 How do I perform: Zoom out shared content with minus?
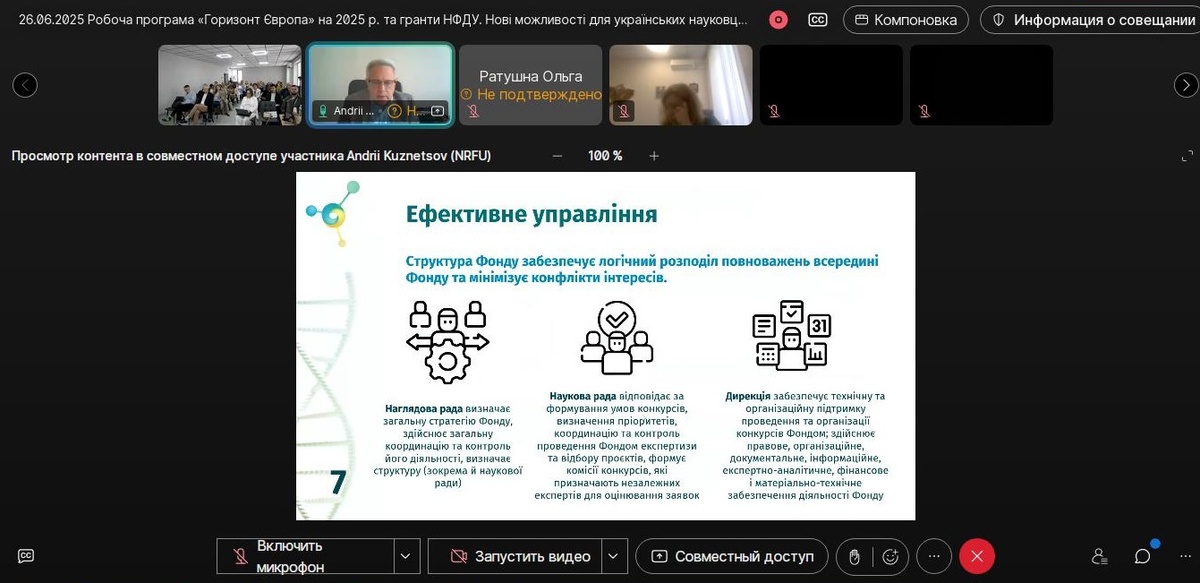point(557,156)
